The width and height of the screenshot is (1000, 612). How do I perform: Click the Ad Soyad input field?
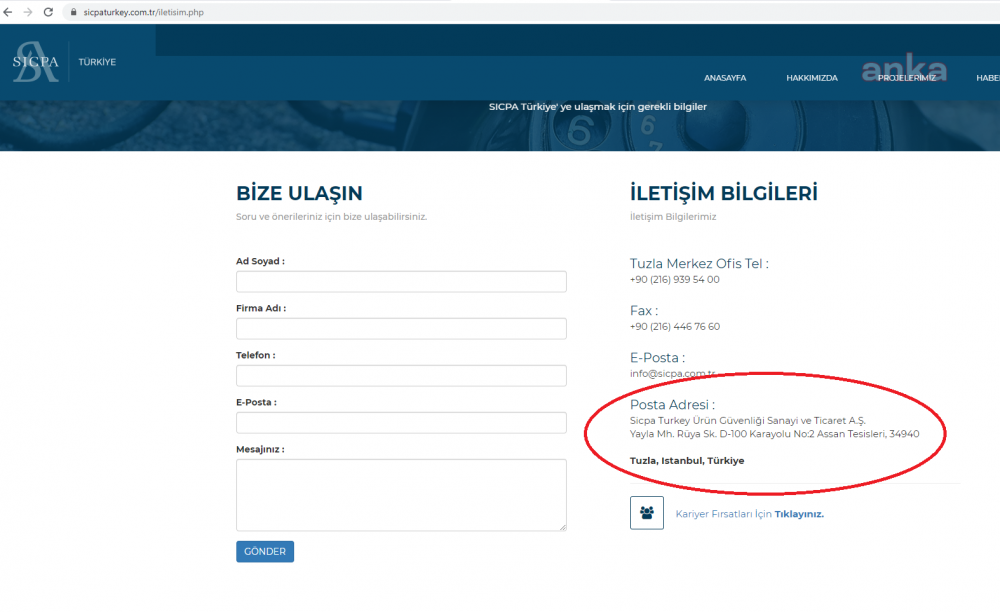tap(401, 282)
